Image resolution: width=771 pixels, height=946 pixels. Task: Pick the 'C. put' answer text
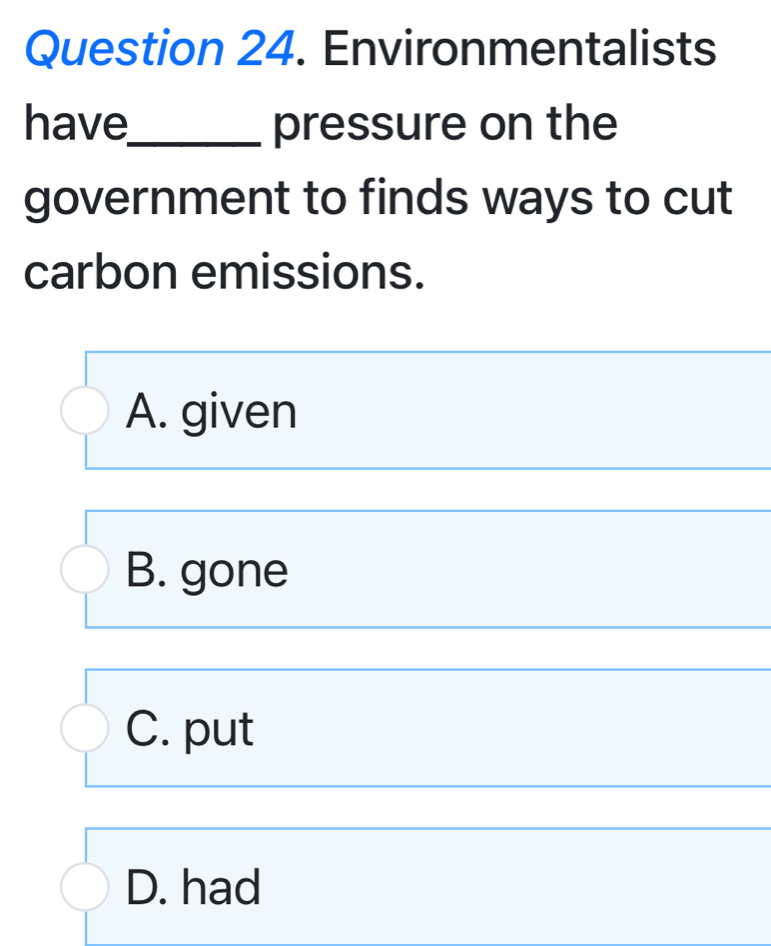click(191, 729)
